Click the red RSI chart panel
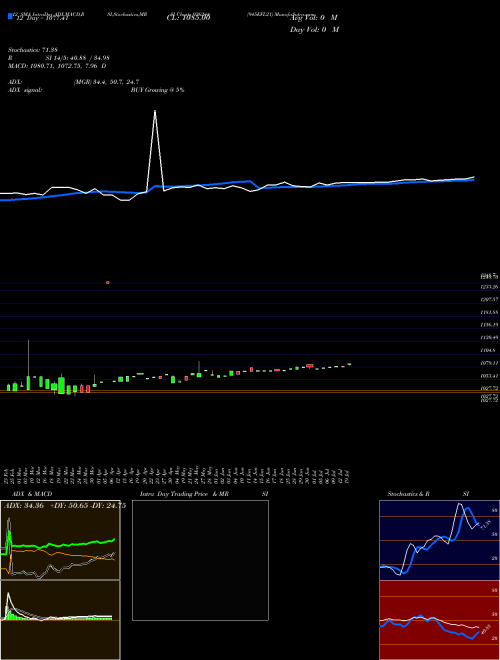 439,620
